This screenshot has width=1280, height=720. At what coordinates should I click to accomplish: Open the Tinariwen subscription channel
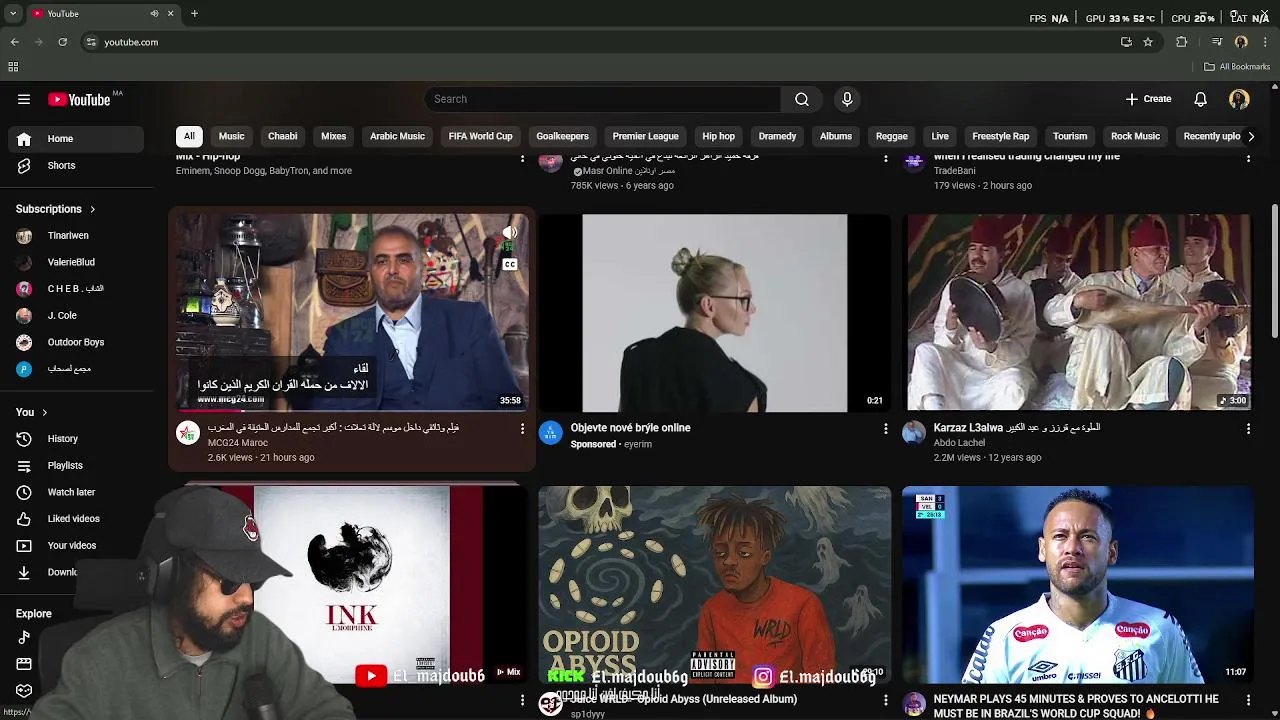pos(77,236)
